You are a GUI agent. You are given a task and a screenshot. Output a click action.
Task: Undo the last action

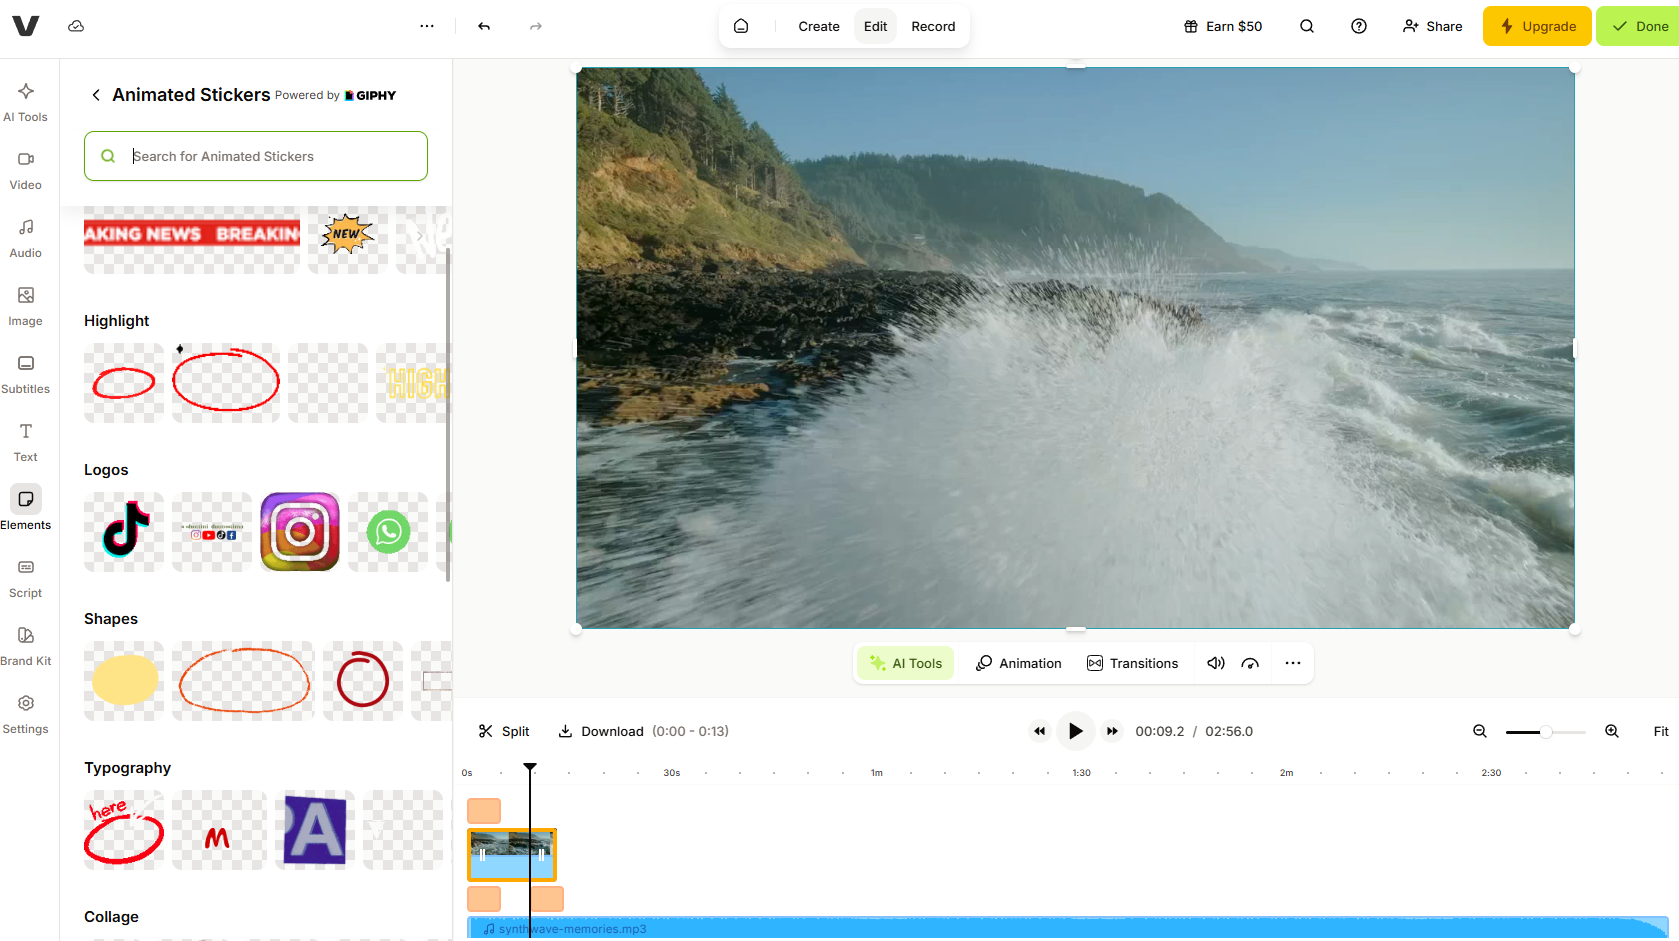(x=484, y=26)
